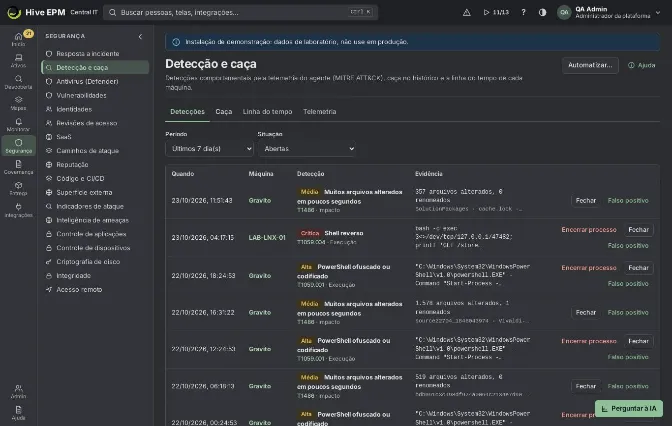
Task: Open Revisões de acesso in sidebar
Action: click(x=95, y=123)
